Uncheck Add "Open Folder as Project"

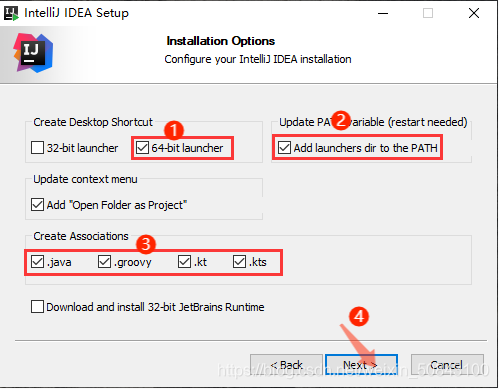[x=37, y=205]
